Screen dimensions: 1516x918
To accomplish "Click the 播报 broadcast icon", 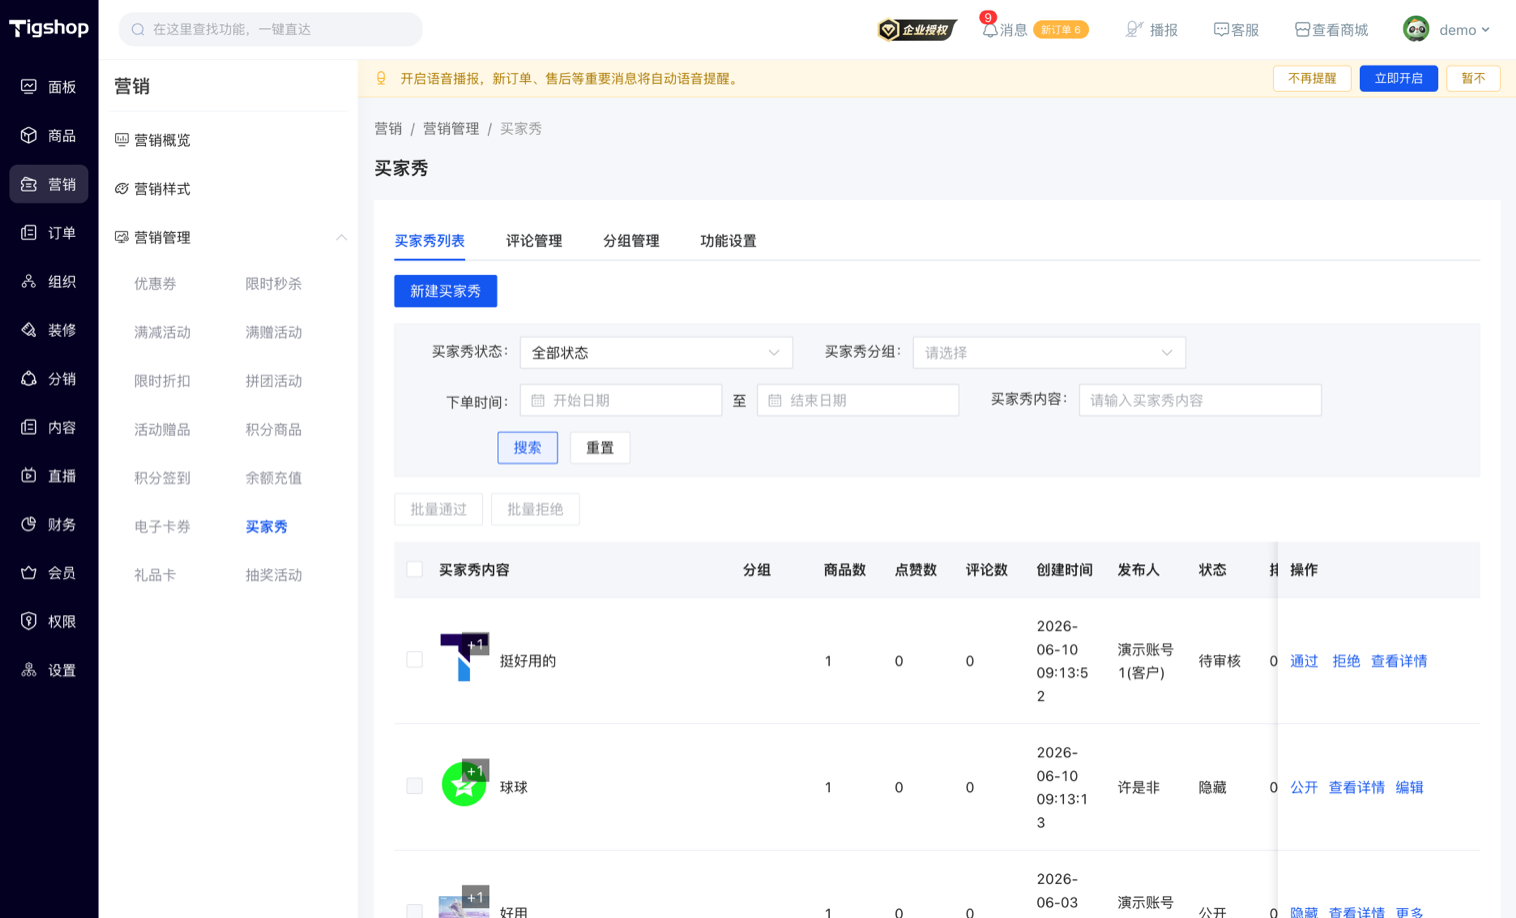I will point(1134,30).
